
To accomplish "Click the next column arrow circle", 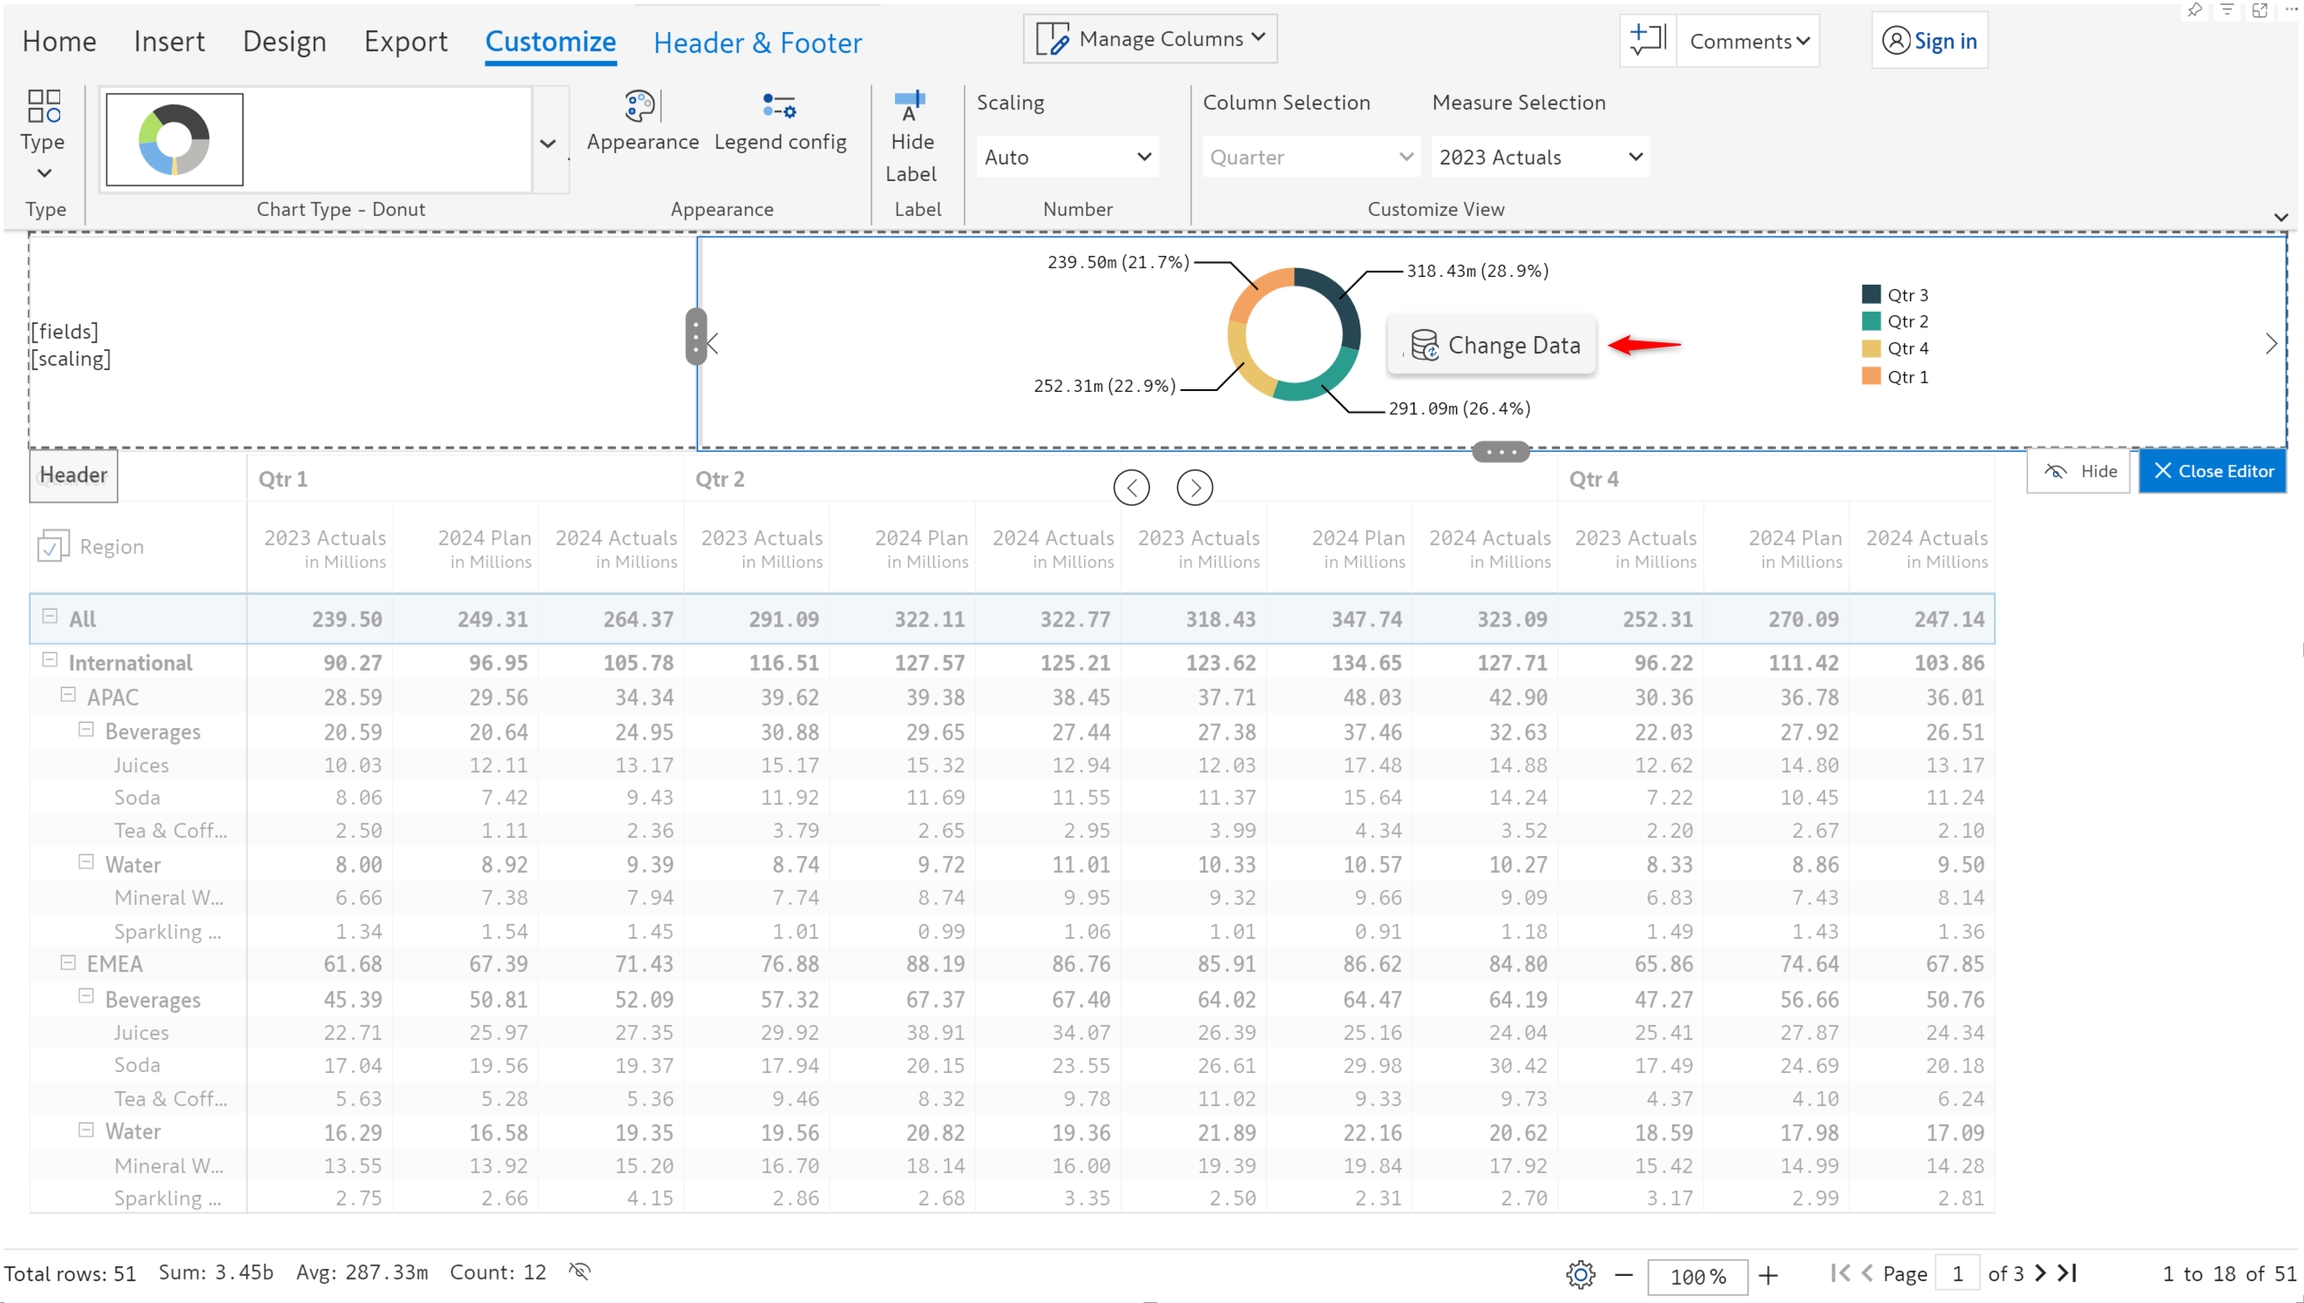I will point(1194,488).
